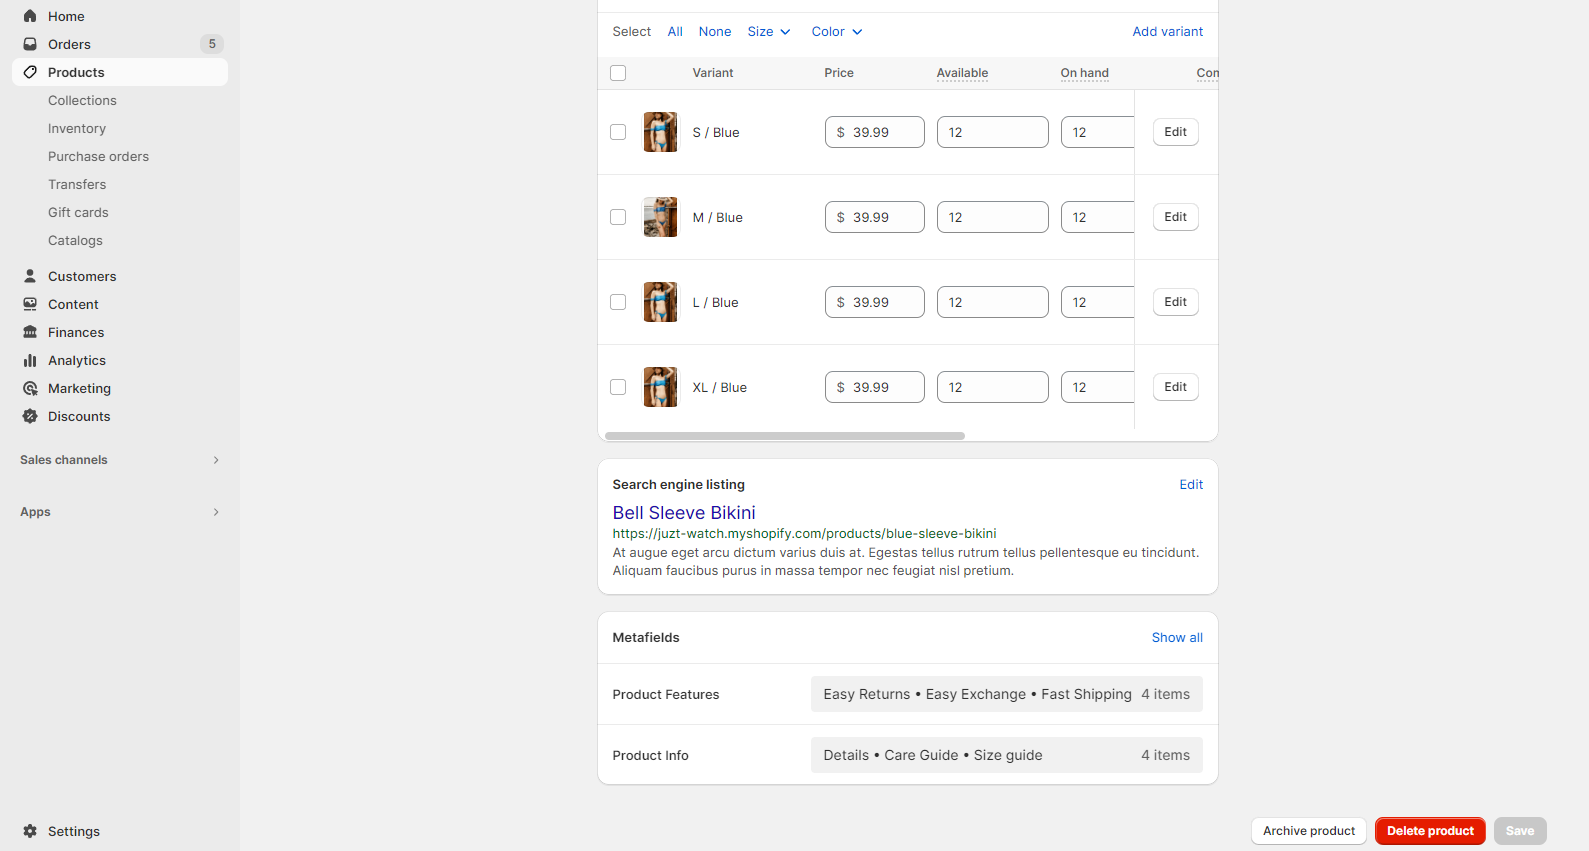Click the Finances bank icon
1589x851 pixels.
click(x=30, y=332)
